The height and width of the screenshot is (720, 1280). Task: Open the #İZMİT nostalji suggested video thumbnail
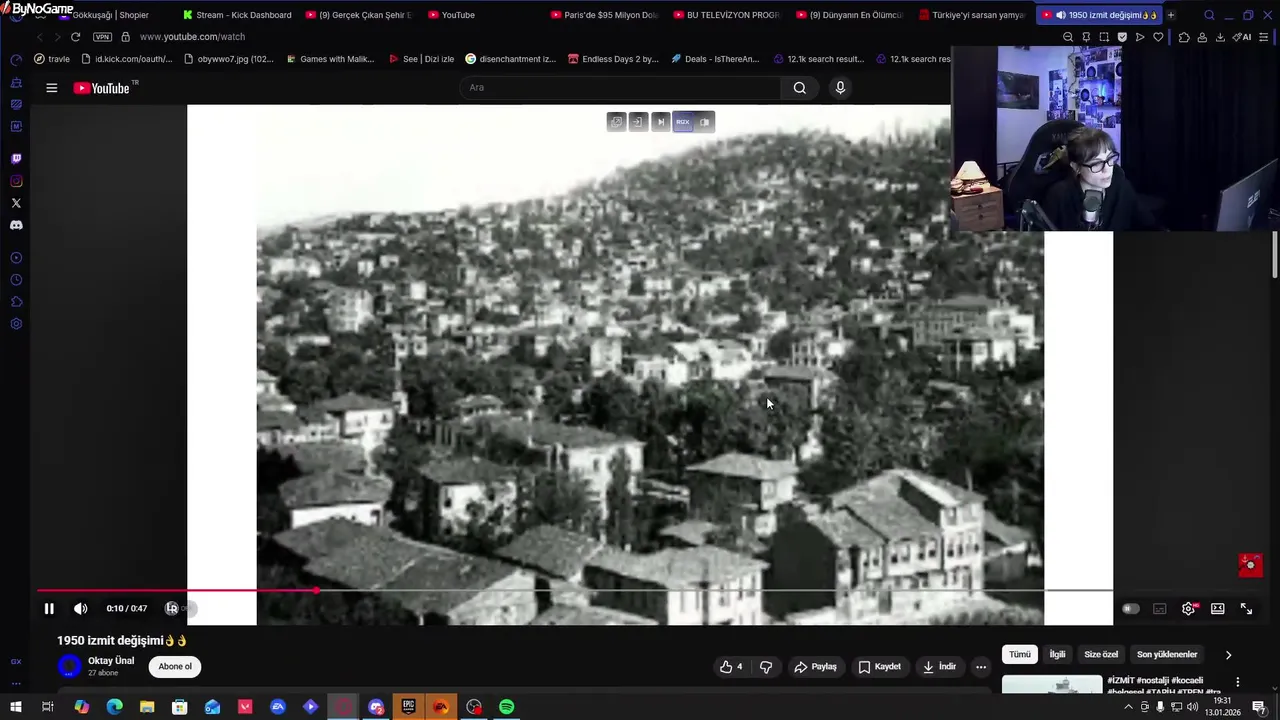(1052, 685)
